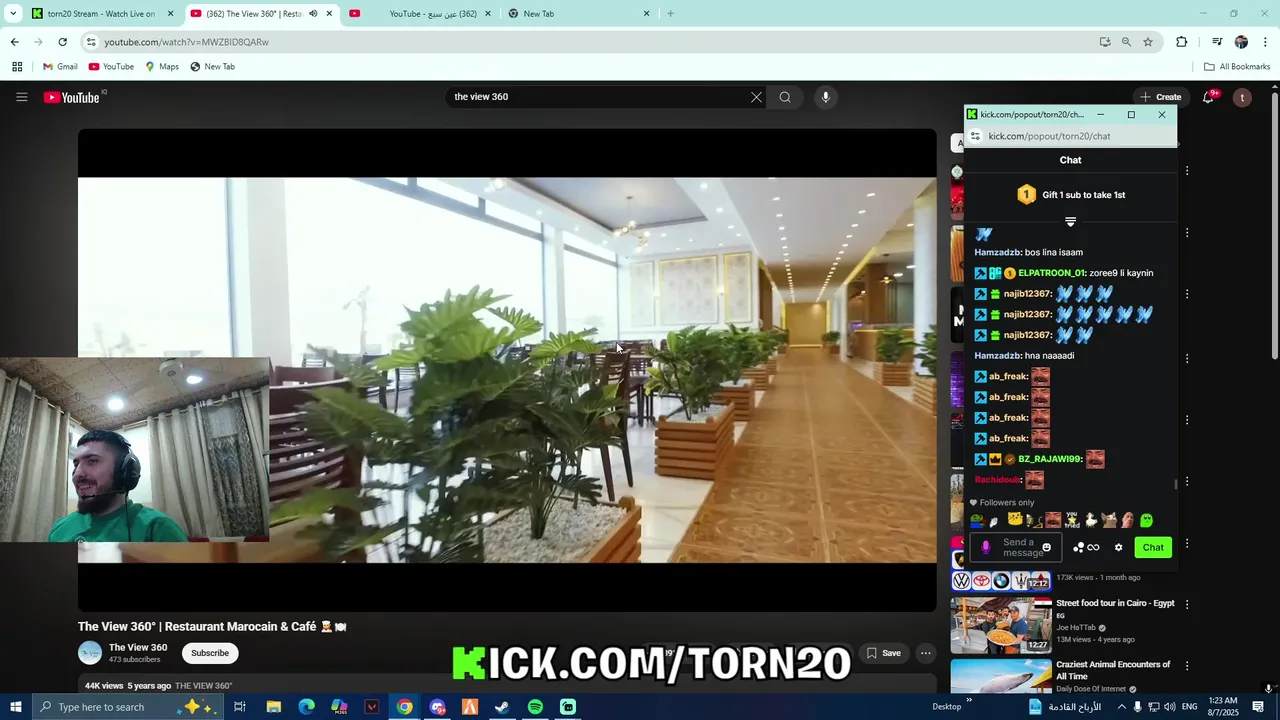The height and width of the screenshot is (720, 1280).
Task: Bookmark this page with the star
Action: [1148, 42]
